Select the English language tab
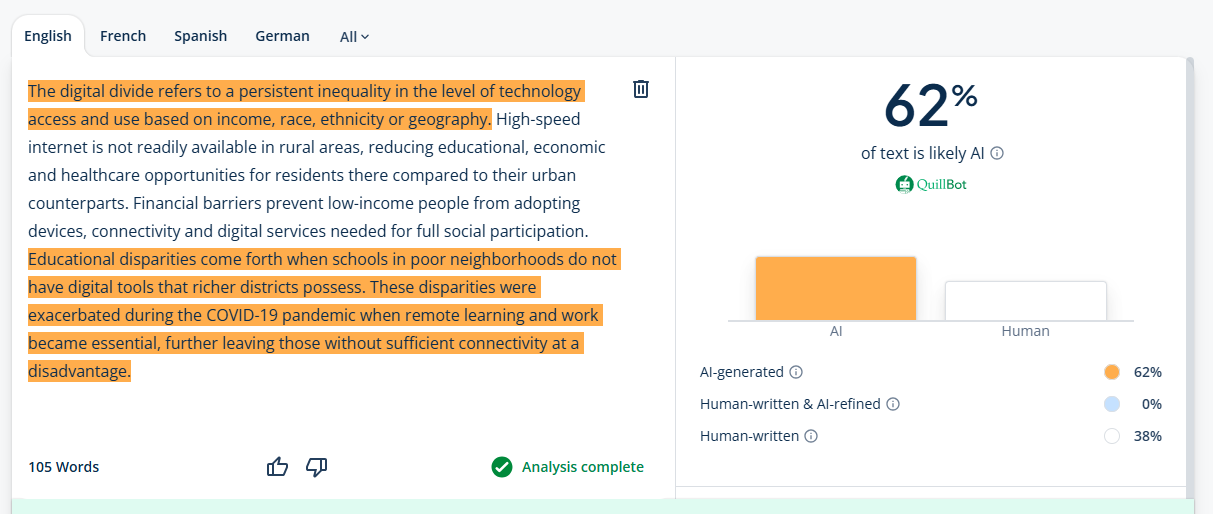1213x514 pixels. tap(48, 36)
